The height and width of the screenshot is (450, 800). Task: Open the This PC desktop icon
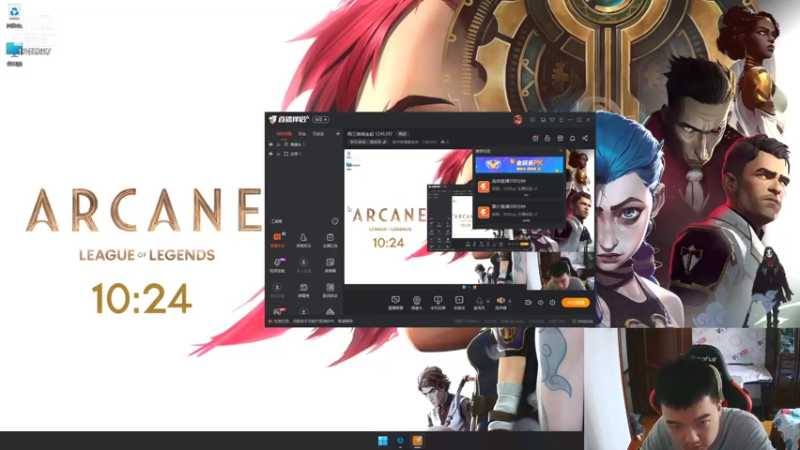[14, 54]
